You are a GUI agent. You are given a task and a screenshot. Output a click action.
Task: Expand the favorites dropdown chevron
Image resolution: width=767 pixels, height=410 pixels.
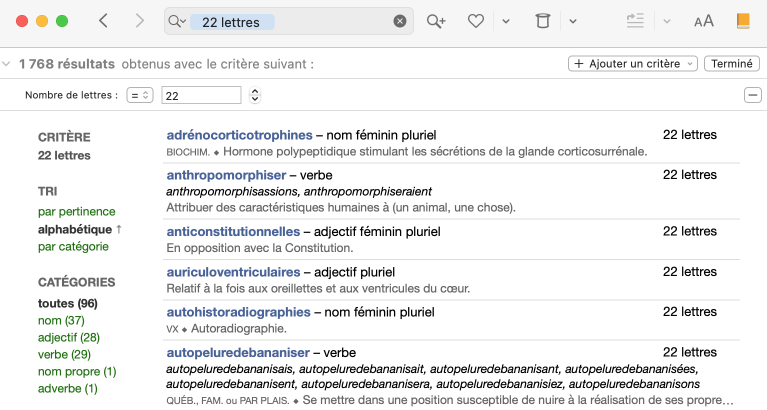(x=506, y=21)
